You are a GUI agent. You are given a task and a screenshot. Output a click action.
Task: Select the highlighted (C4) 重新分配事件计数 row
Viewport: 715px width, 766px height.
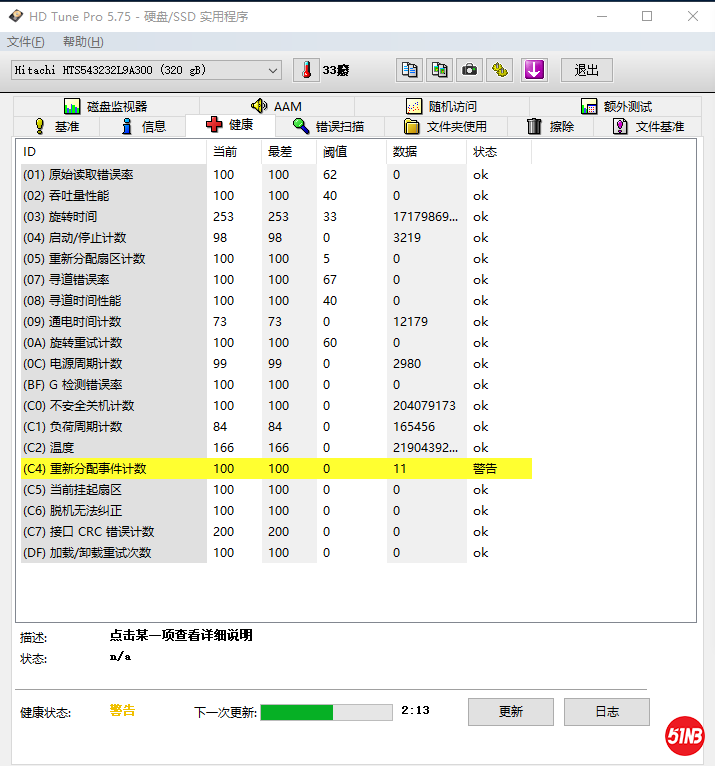276,469
